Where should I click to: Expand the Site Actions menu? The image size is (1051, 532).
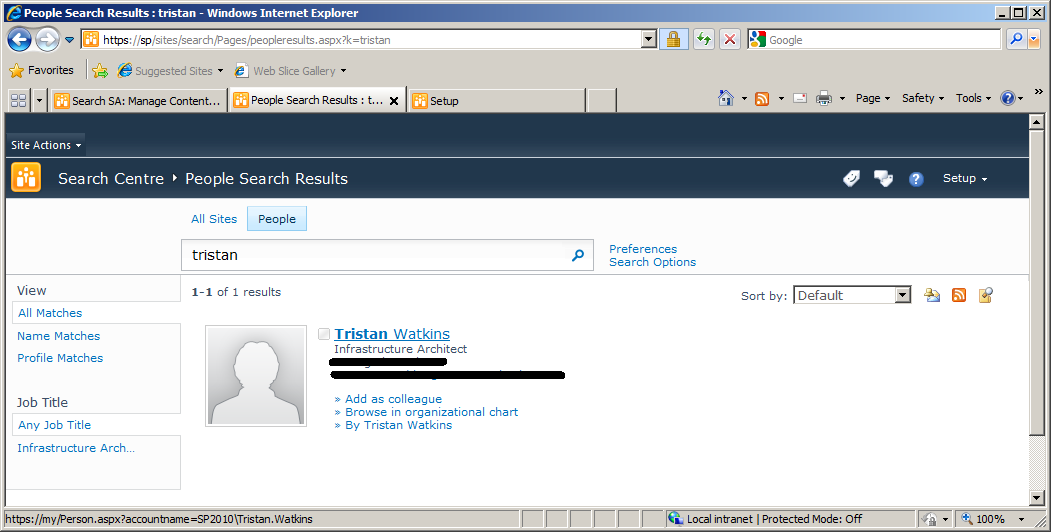pyautogui.click(x=46, y=145)
